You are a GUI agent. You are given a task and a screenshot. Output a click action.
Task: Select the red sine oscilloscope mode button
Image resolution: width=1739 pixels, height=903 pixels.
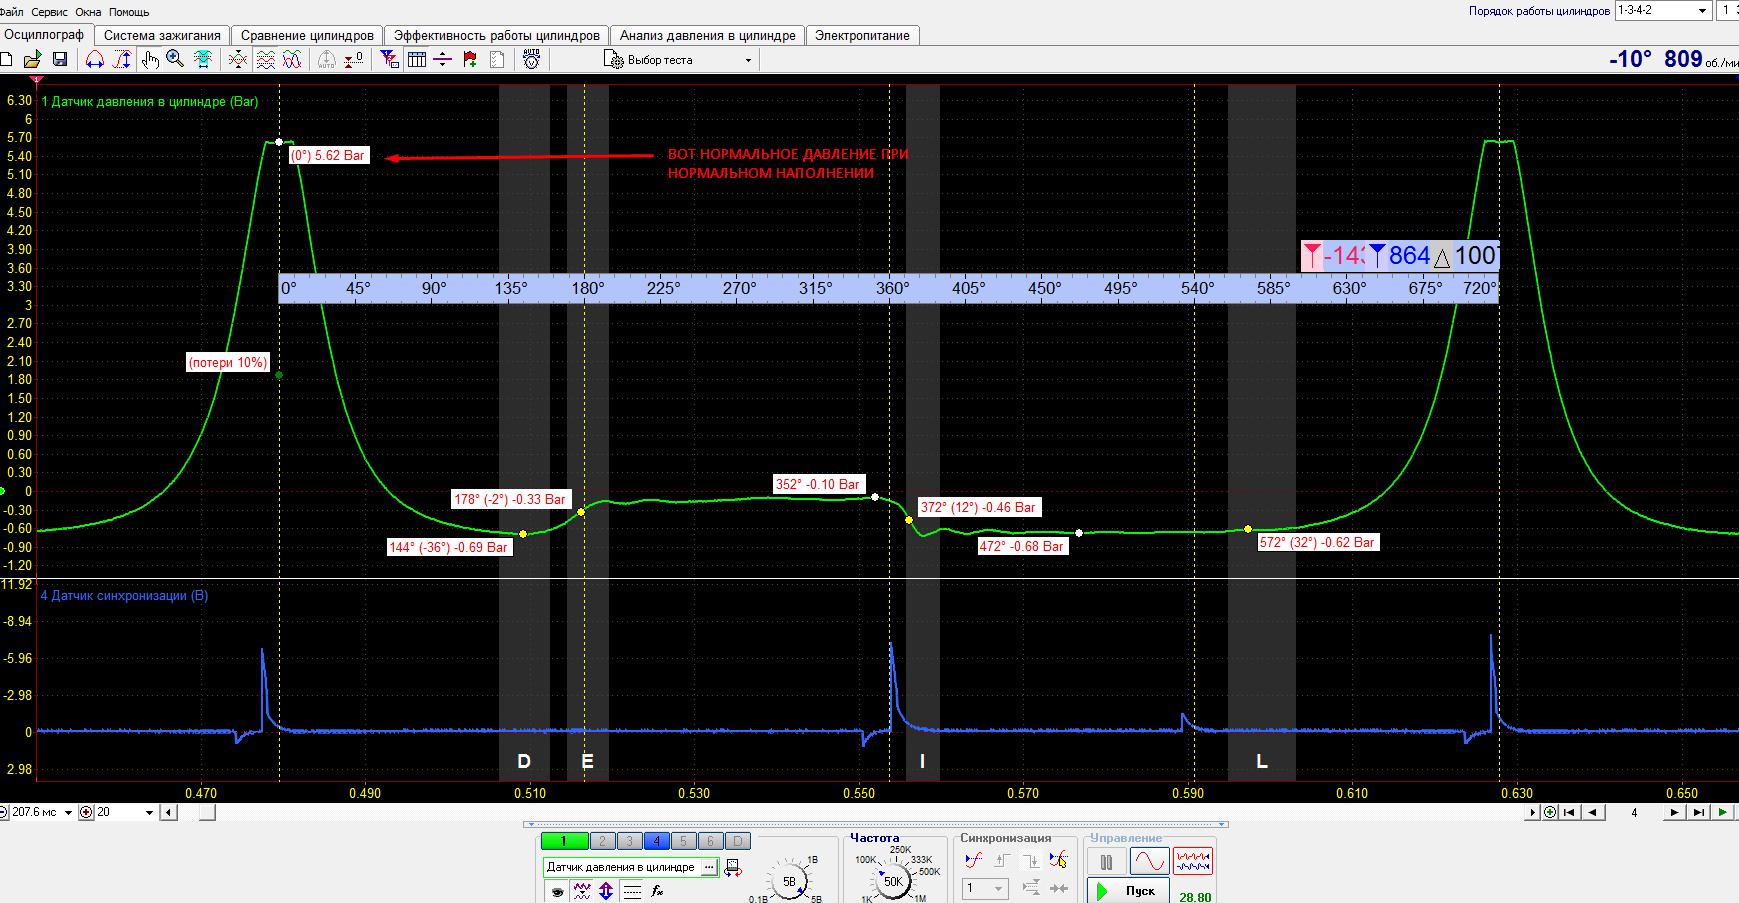(1149, 861)
